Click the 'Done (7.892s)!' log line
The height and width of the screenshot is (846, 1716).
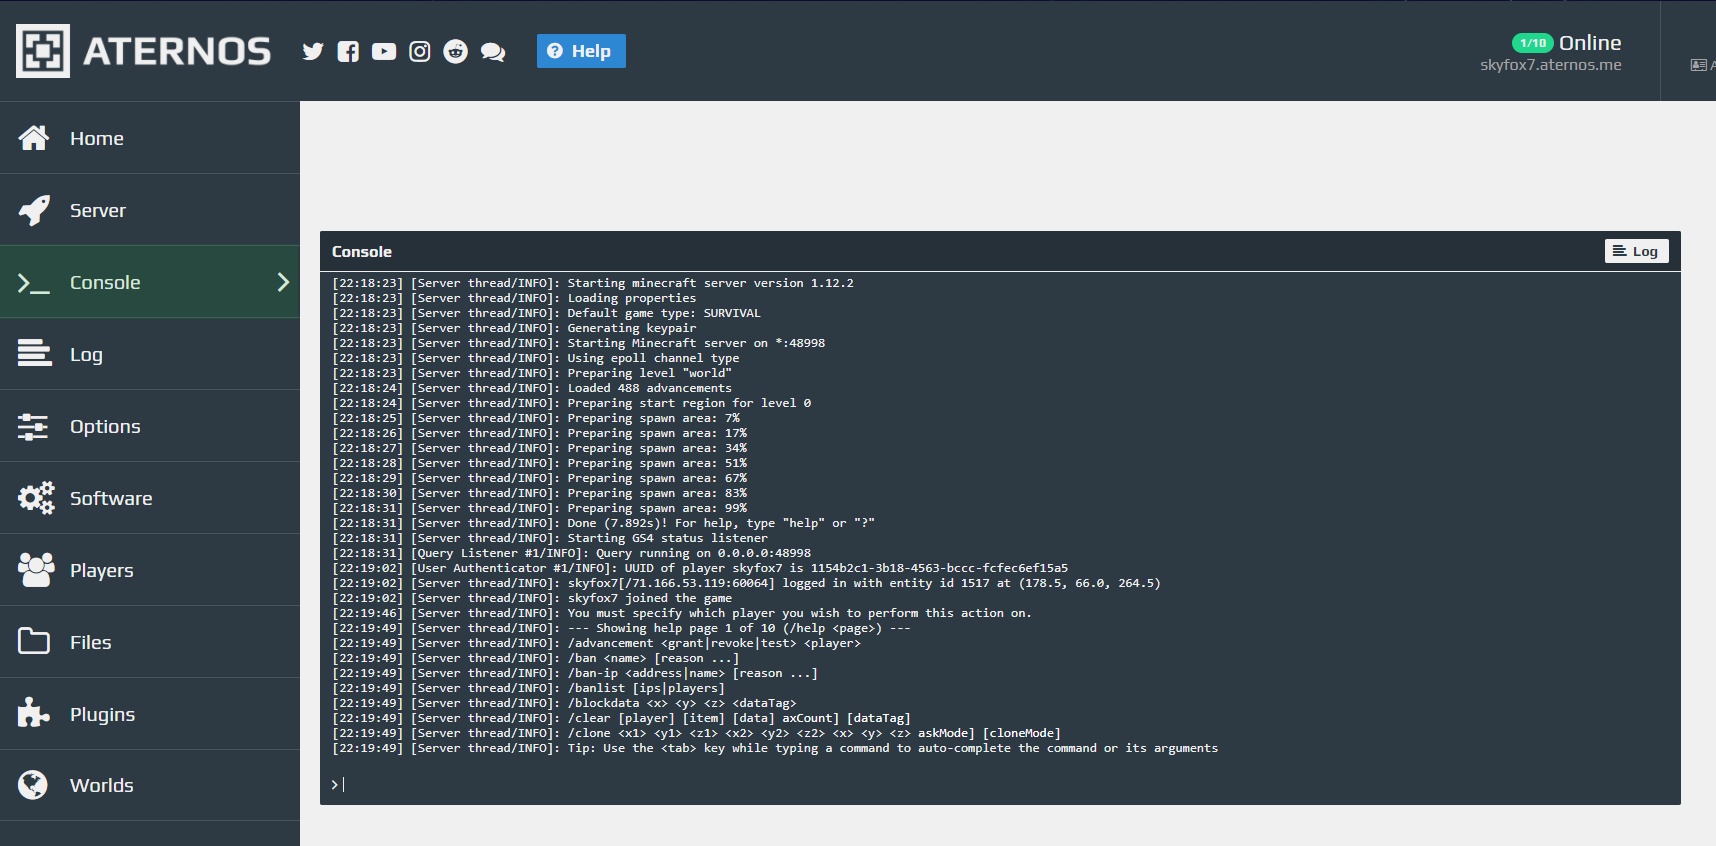(x=603, y=523)
